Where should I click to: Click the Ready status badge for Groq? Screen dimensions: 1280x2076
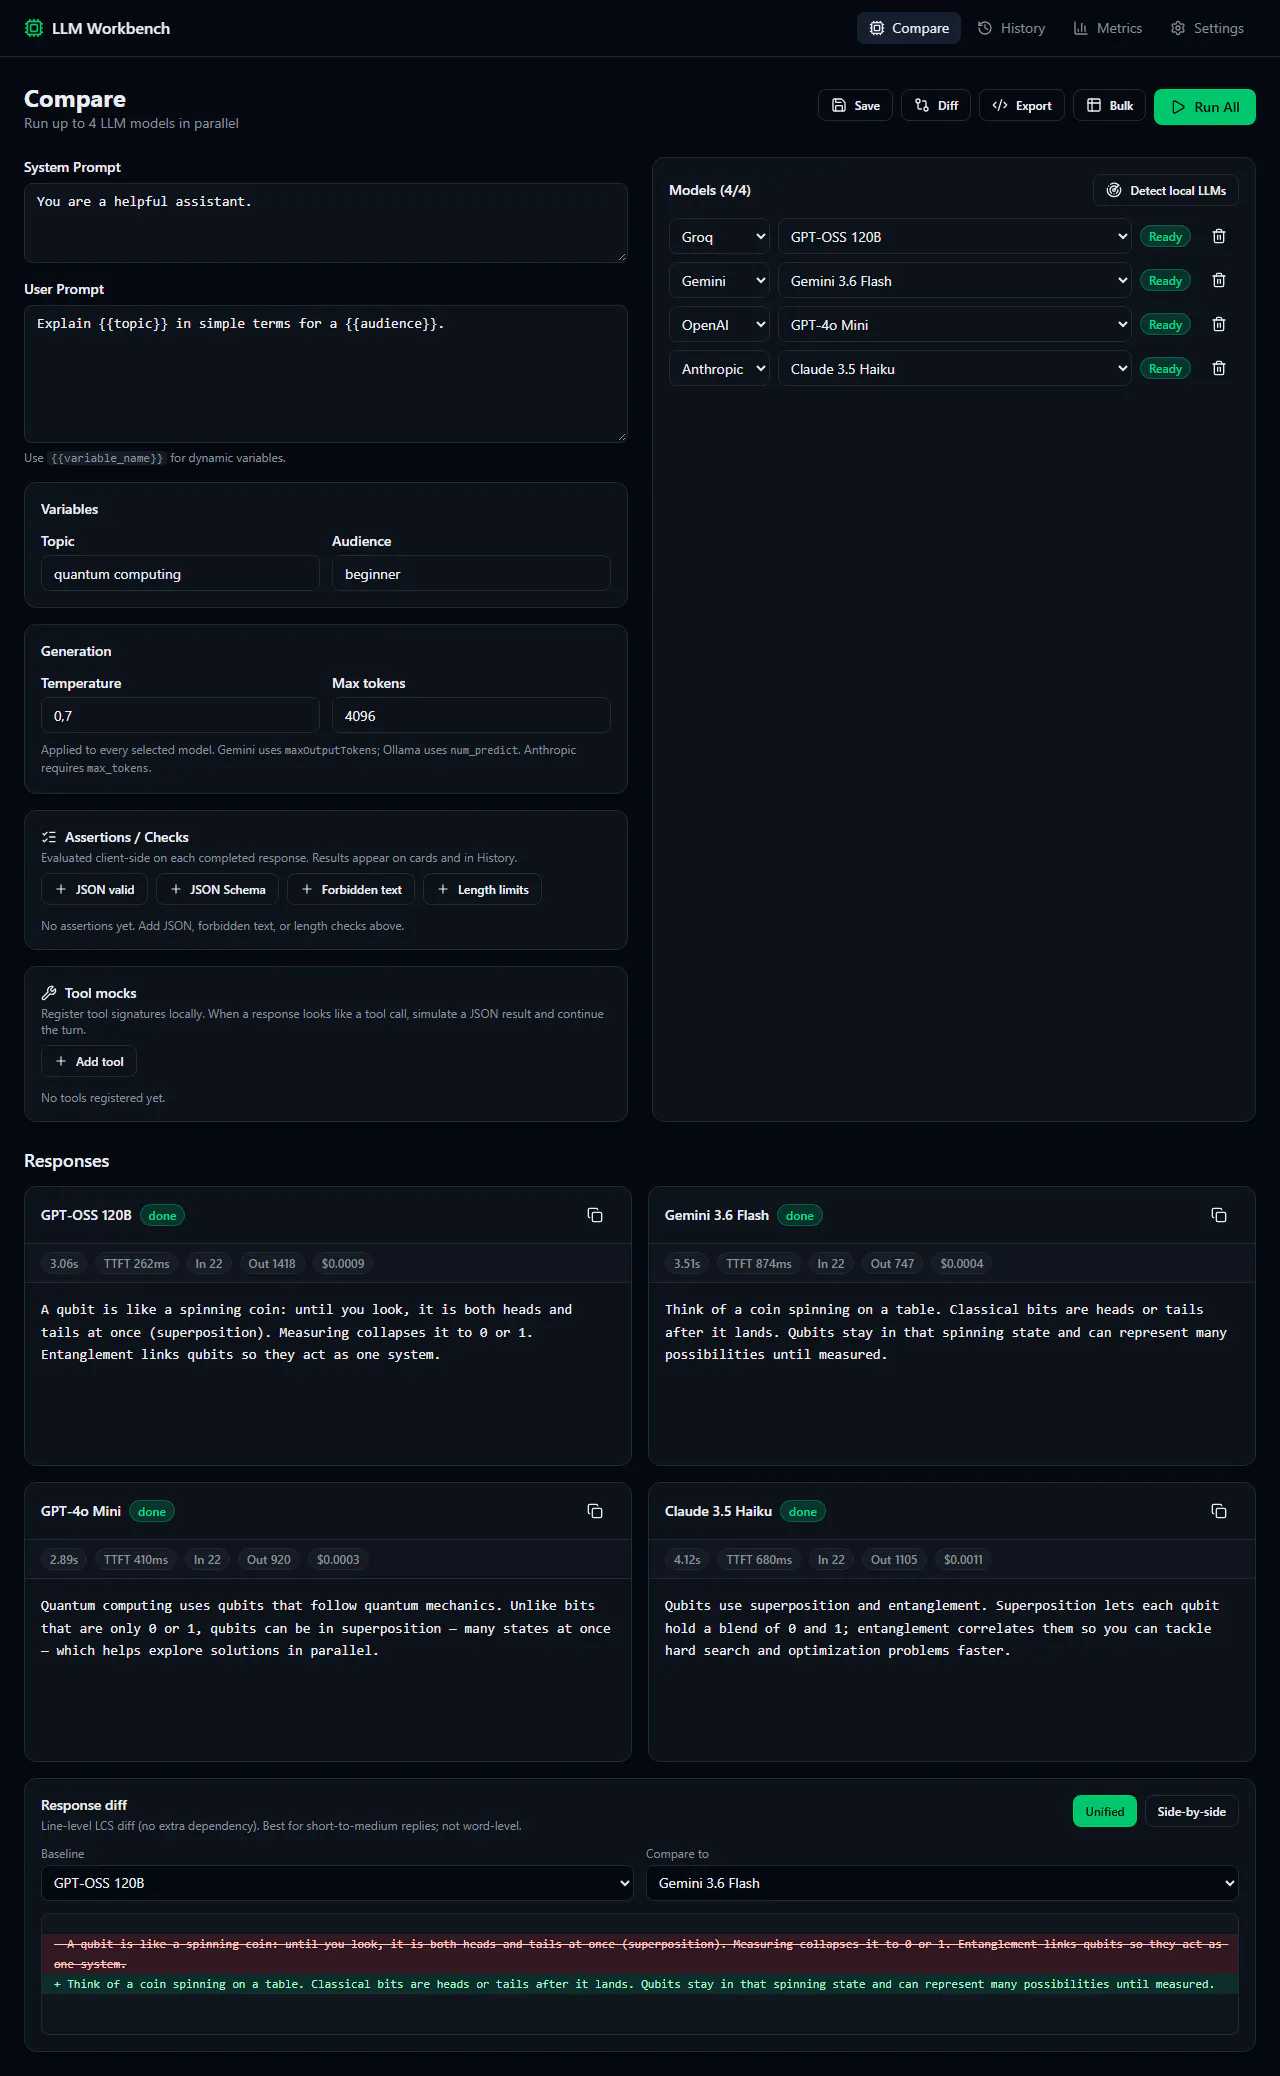point(1165,237)
